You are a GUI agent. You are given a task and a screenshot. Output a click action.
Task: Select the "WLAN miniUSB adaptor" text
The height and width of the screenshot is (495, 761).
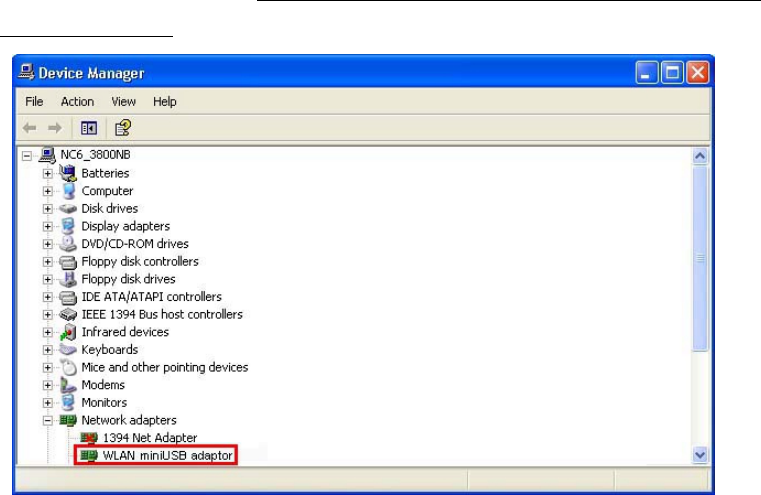pyautogui.click(x=167, y=456)
